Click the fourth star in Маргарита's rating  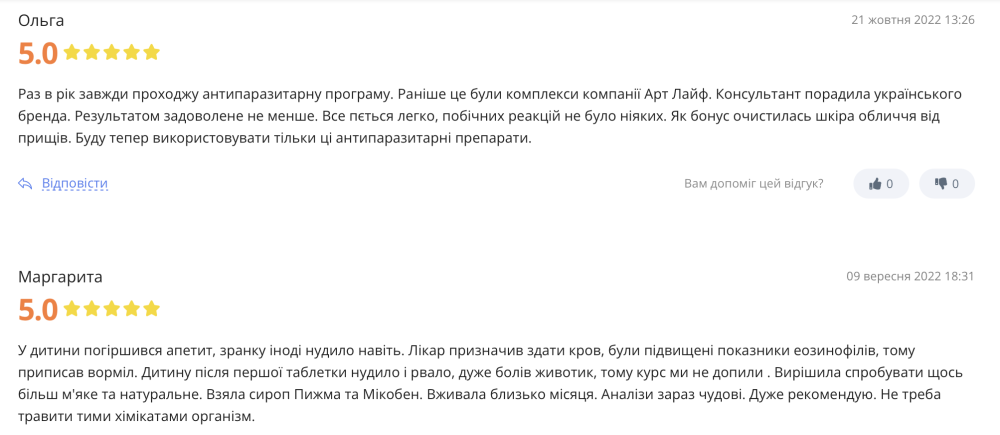pos(131,309)
